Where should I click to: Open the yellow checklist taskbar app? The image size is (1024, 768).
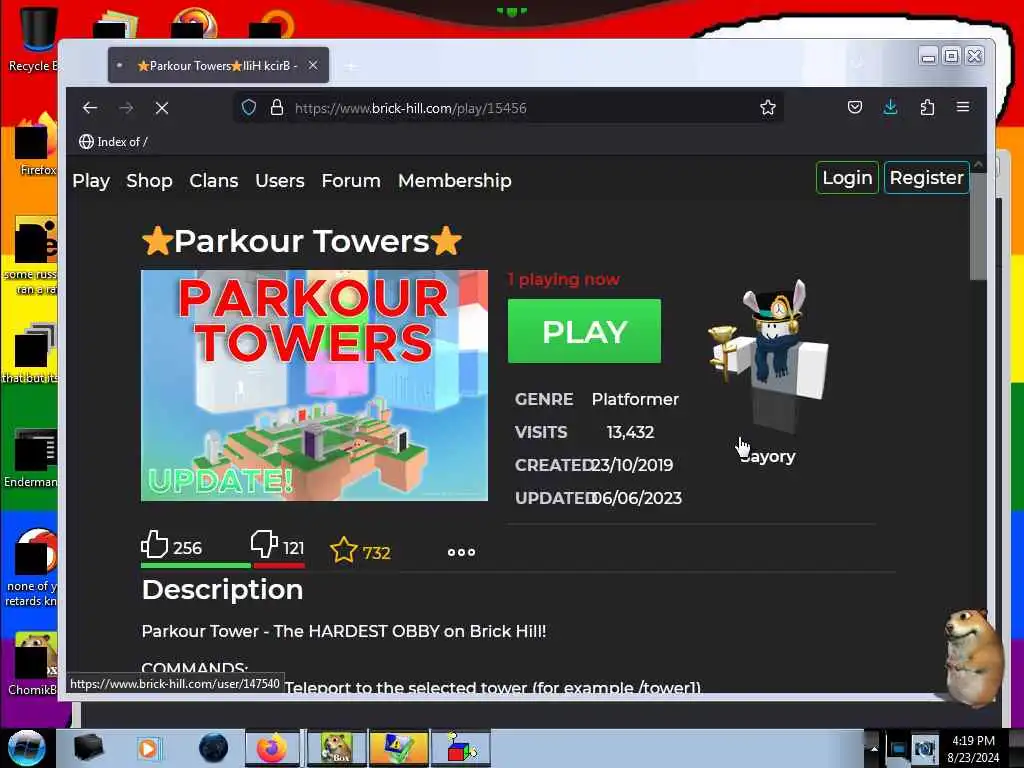coord(398,748)
